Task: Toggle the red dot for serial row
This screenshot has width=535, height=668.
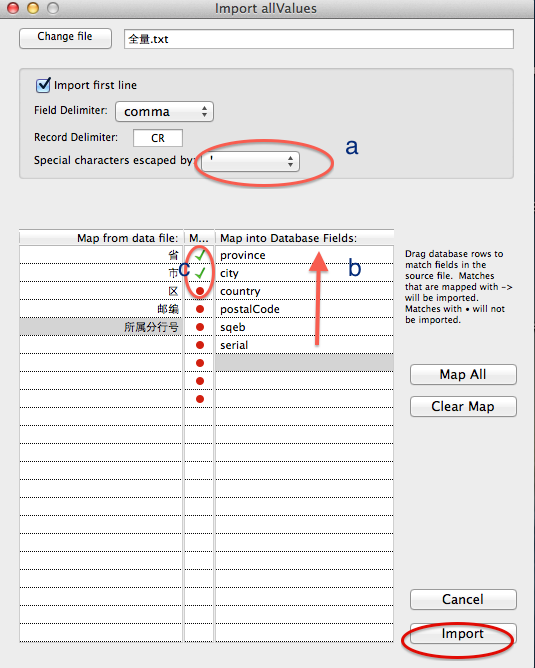Action: click(x=200, y=345)
